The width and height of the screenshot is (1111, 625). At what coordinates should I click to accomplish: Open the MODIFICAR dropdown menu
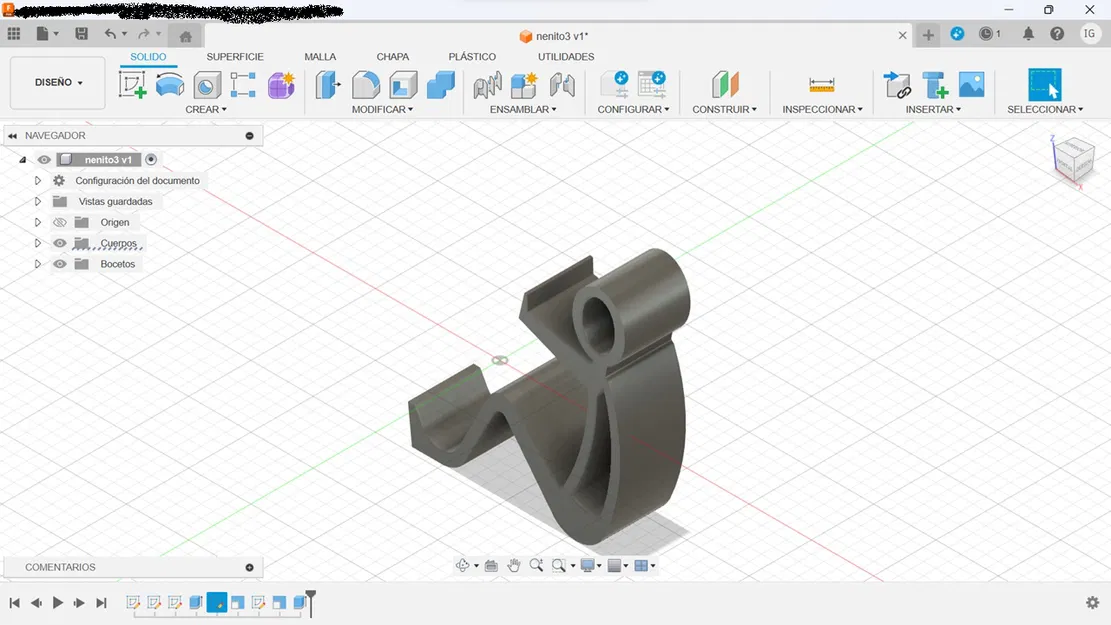click(x=381, y=109)
